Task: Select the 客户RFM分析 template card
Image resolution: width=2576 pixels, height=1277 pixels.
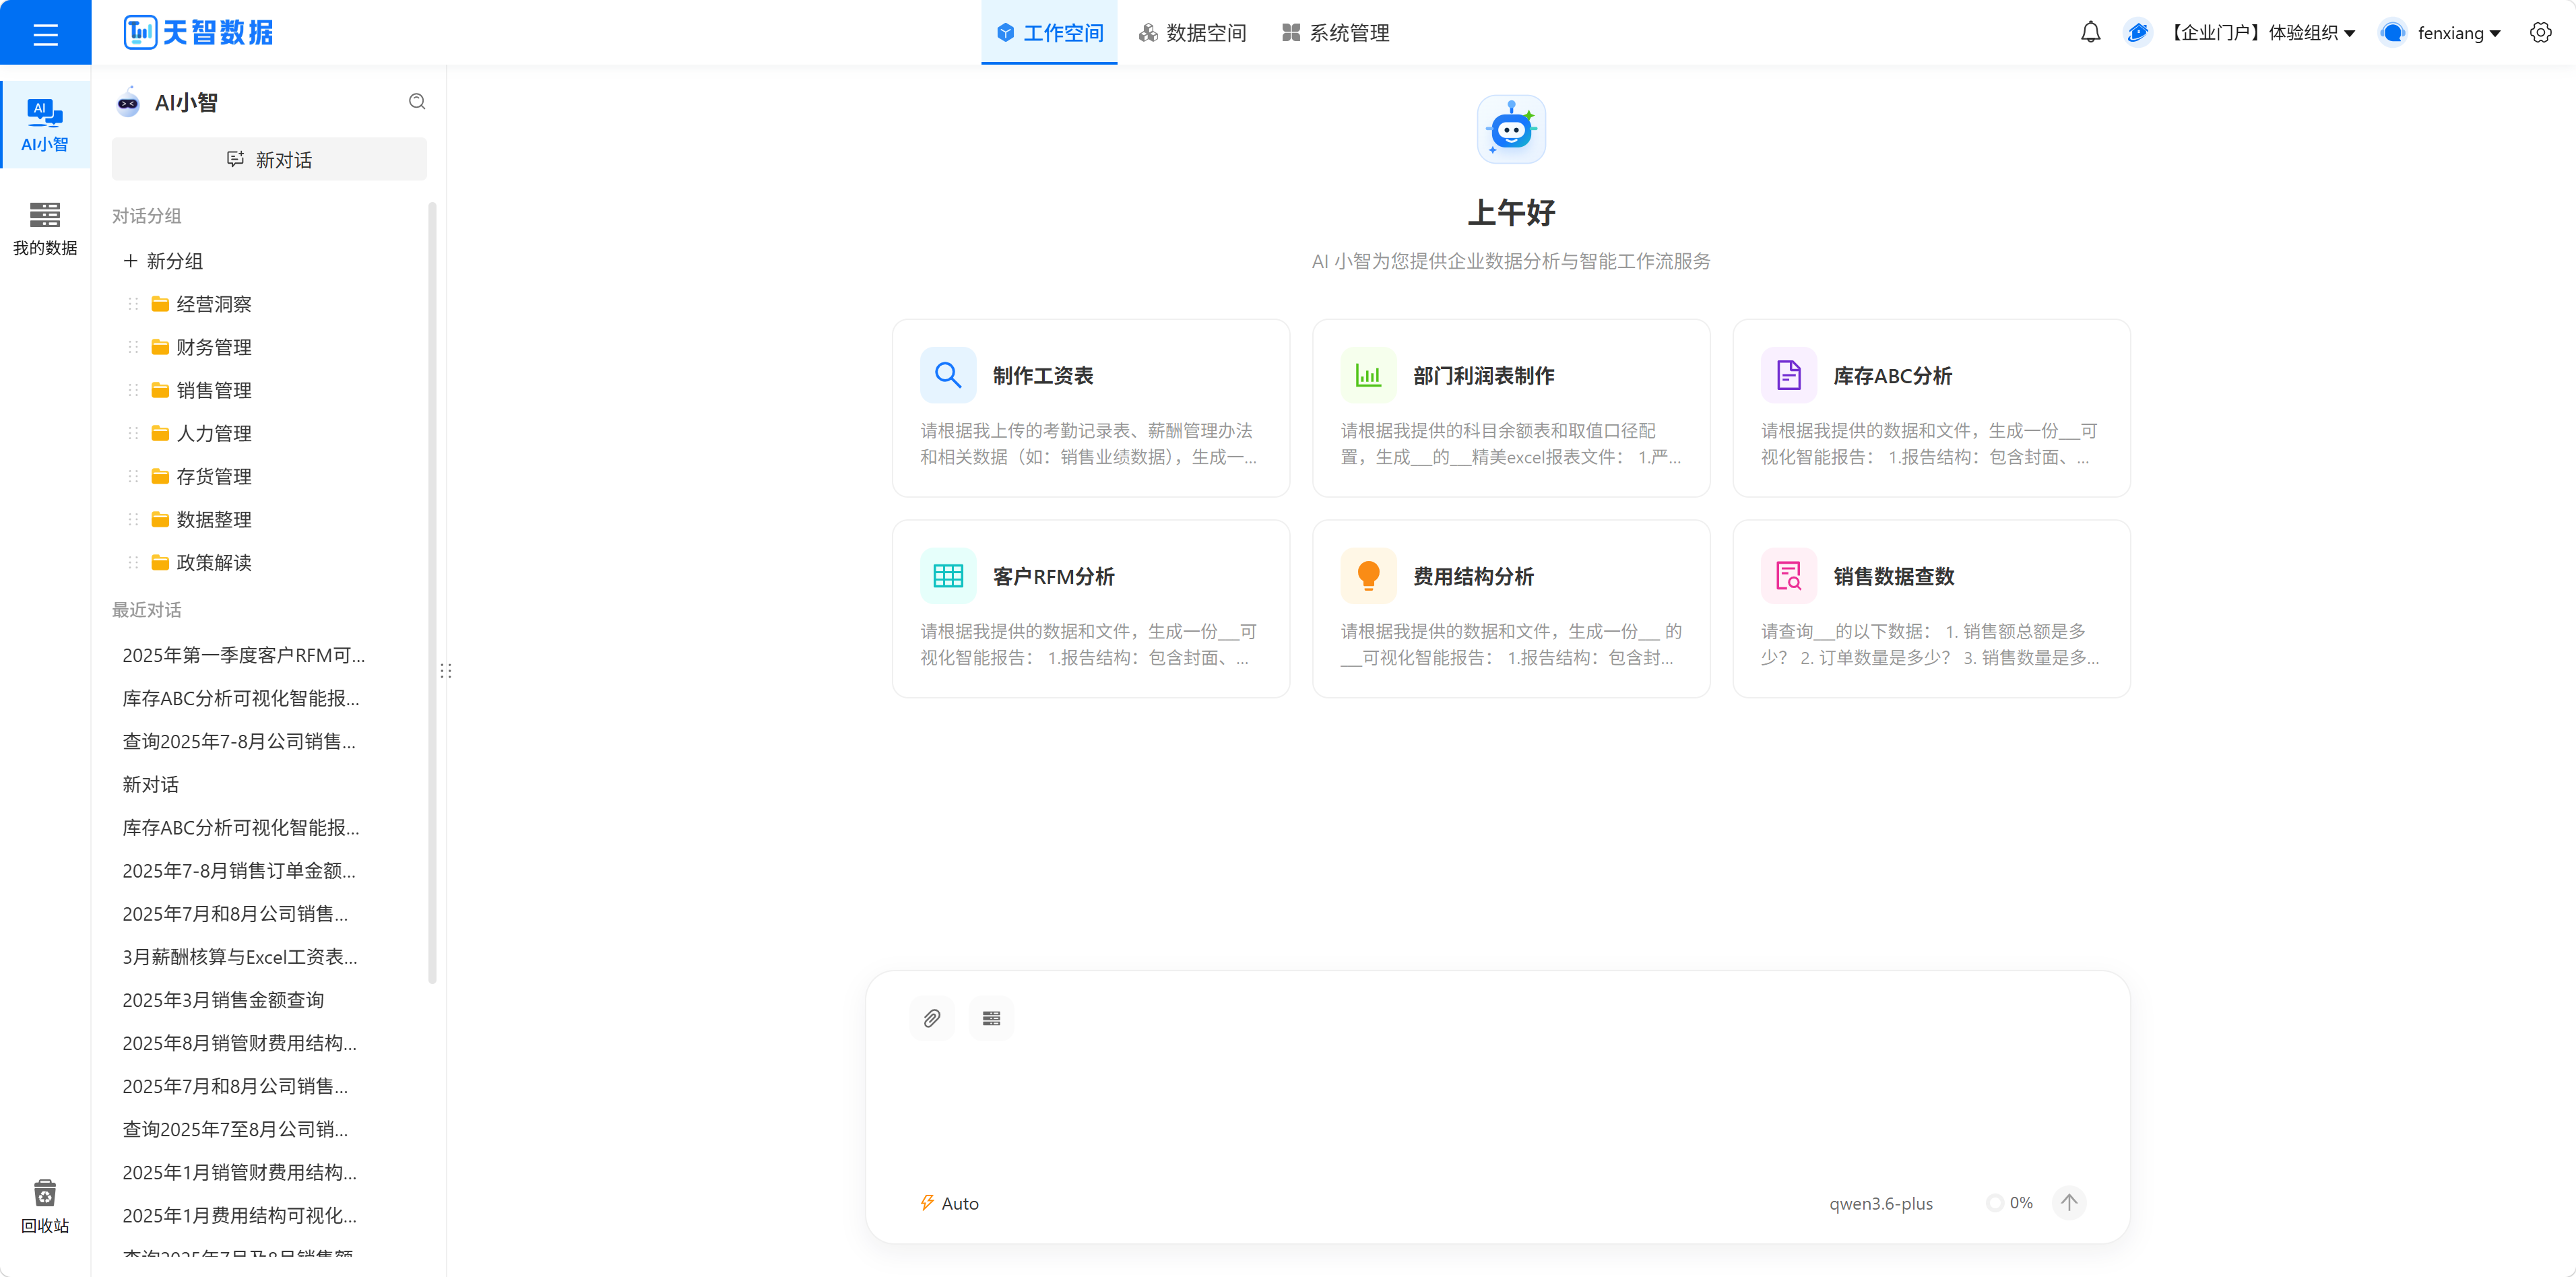Action: tap(1090, 608)
